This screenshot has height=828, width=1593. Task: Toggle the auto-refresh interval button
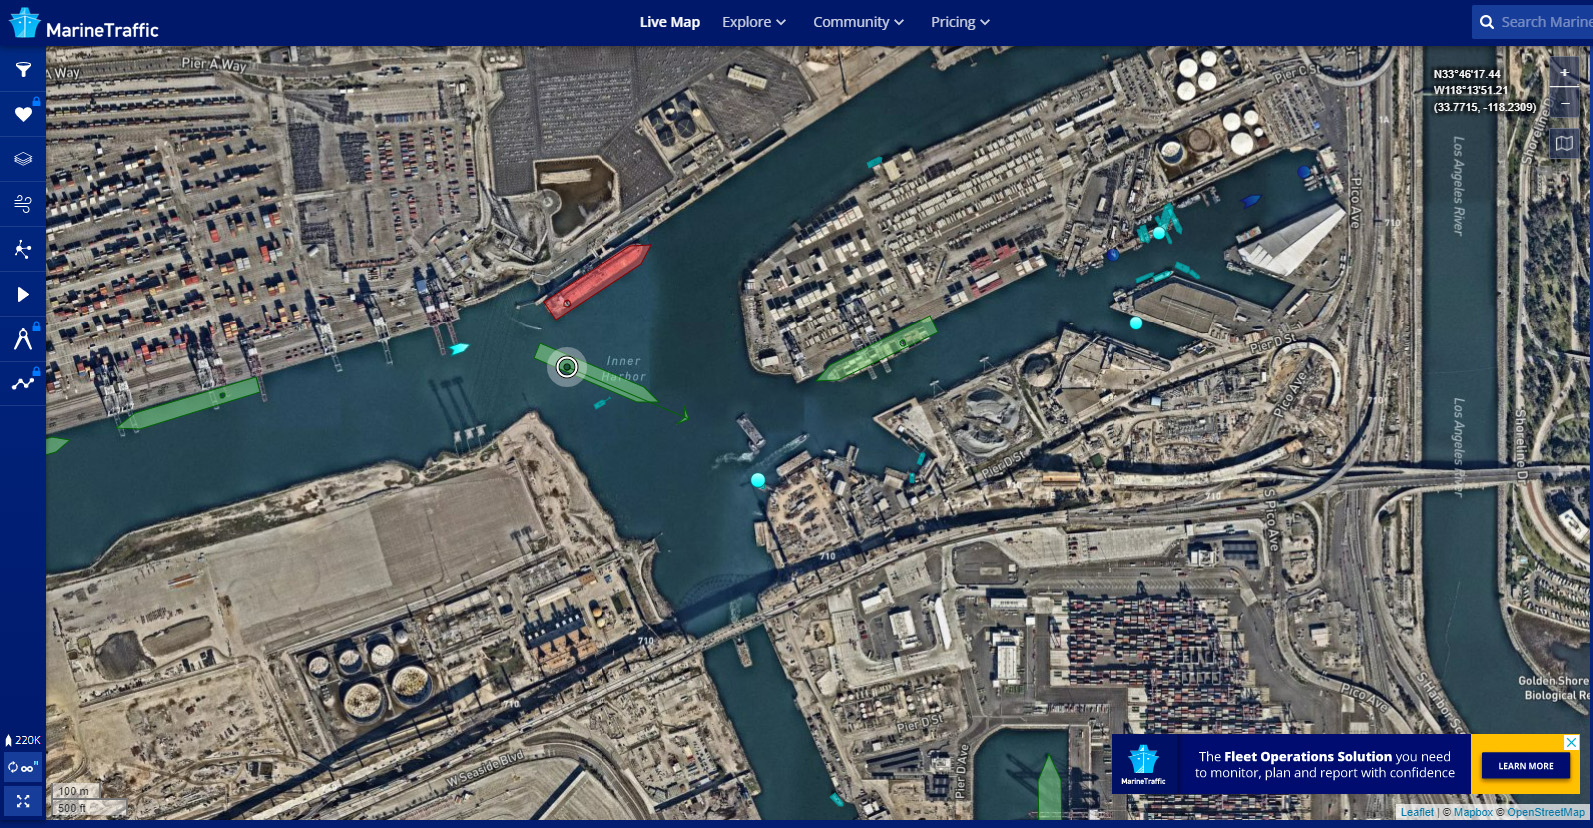click(23, 768)
